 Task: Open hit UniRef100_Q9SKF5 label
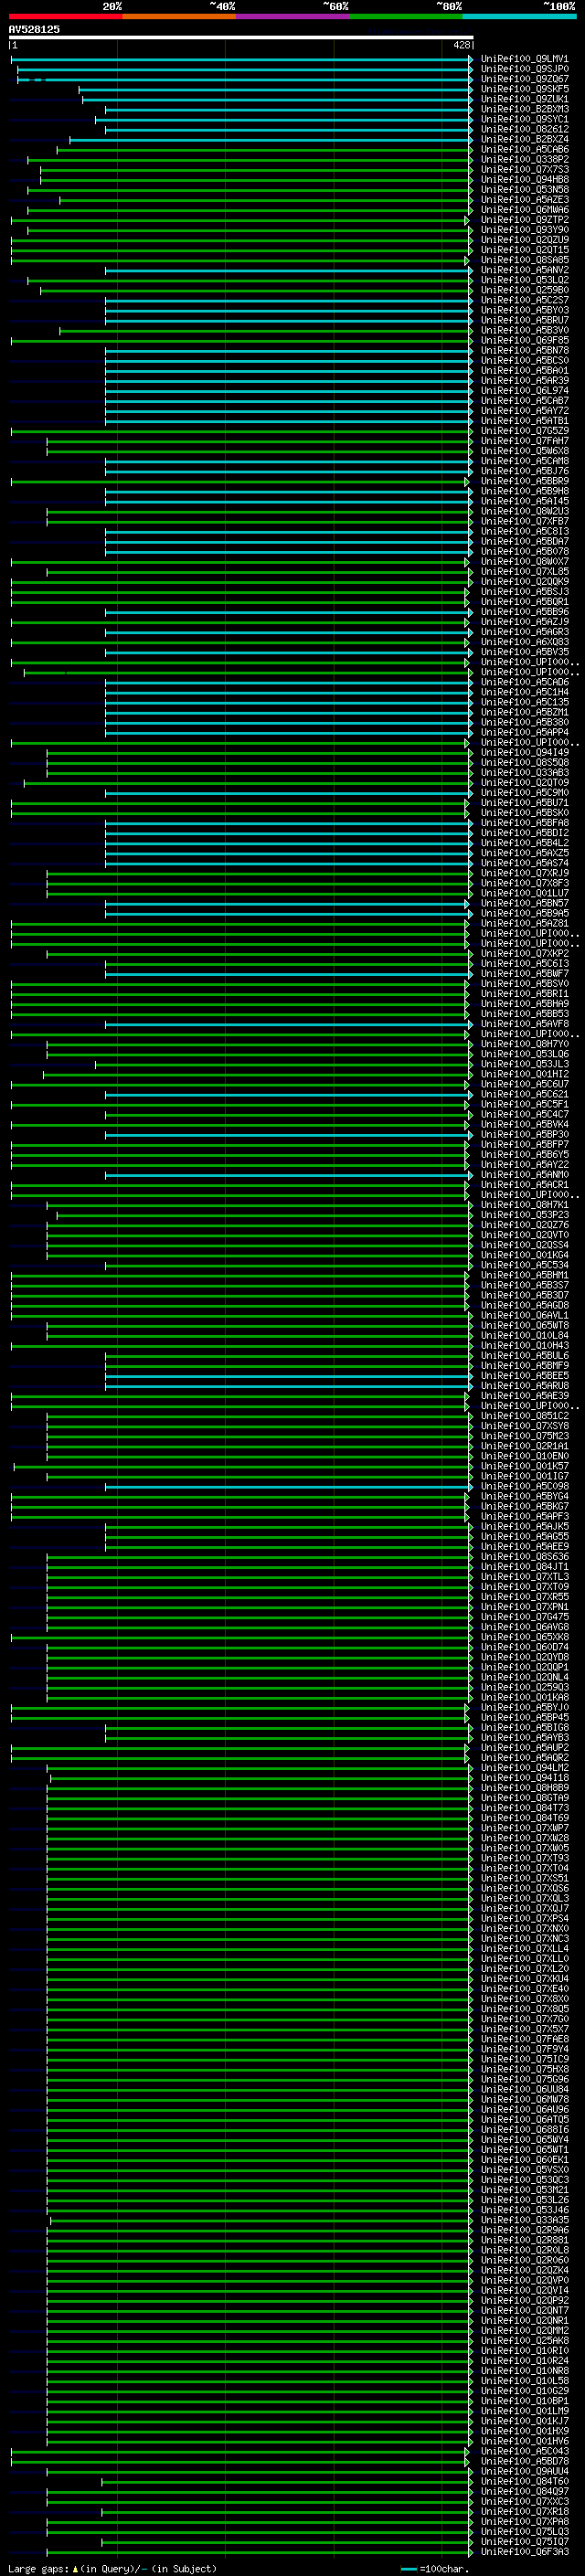(x=525, y=89)
